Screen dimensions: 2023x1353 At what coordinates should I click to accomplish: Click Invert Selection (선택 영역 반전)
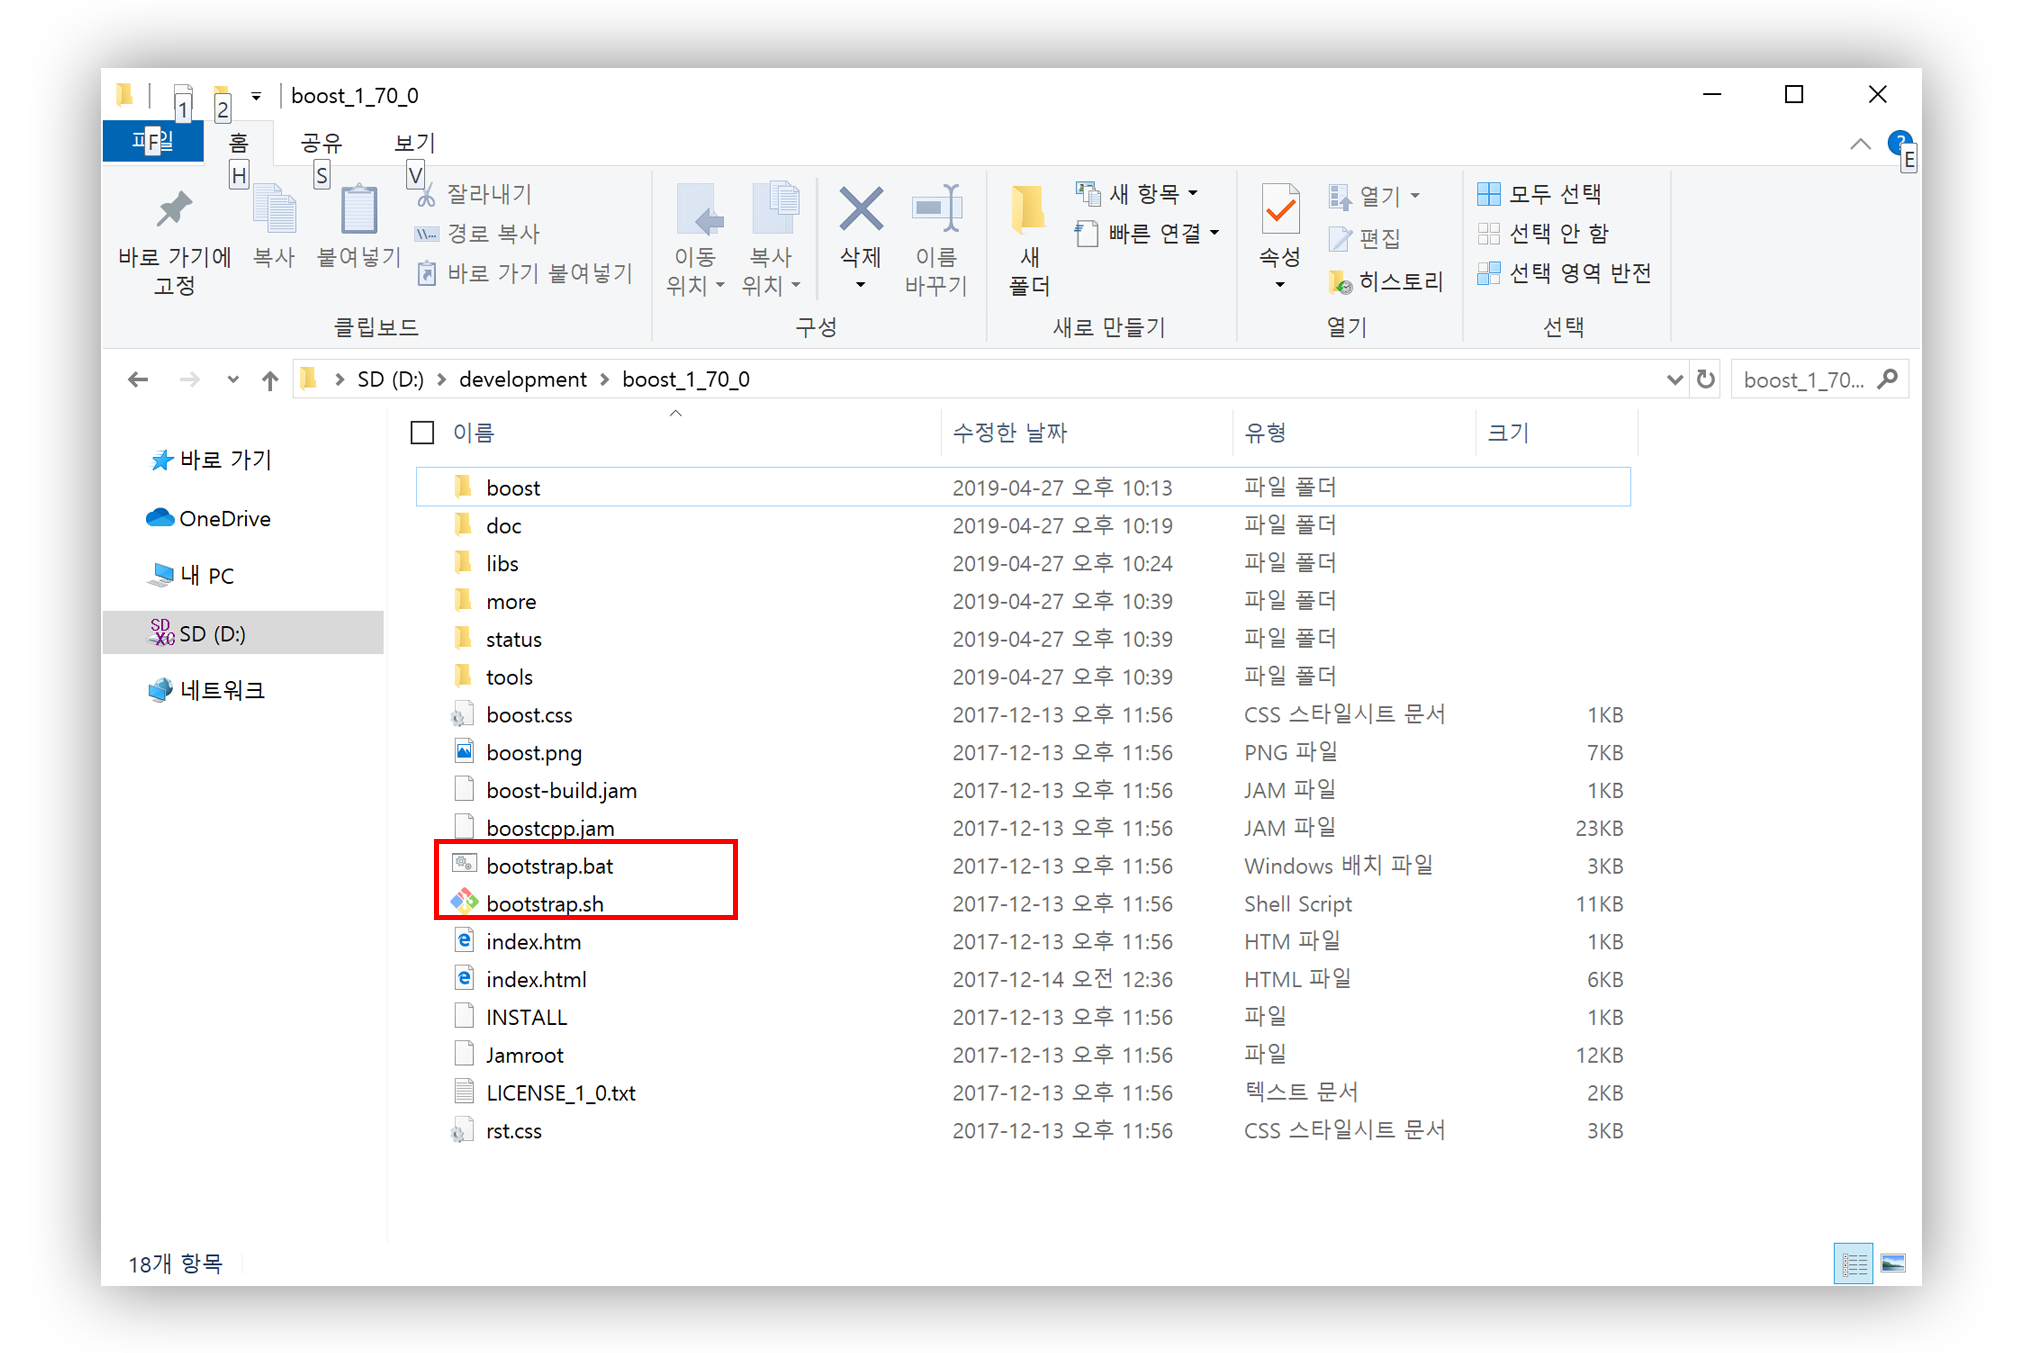click(x=1578, y=273)
